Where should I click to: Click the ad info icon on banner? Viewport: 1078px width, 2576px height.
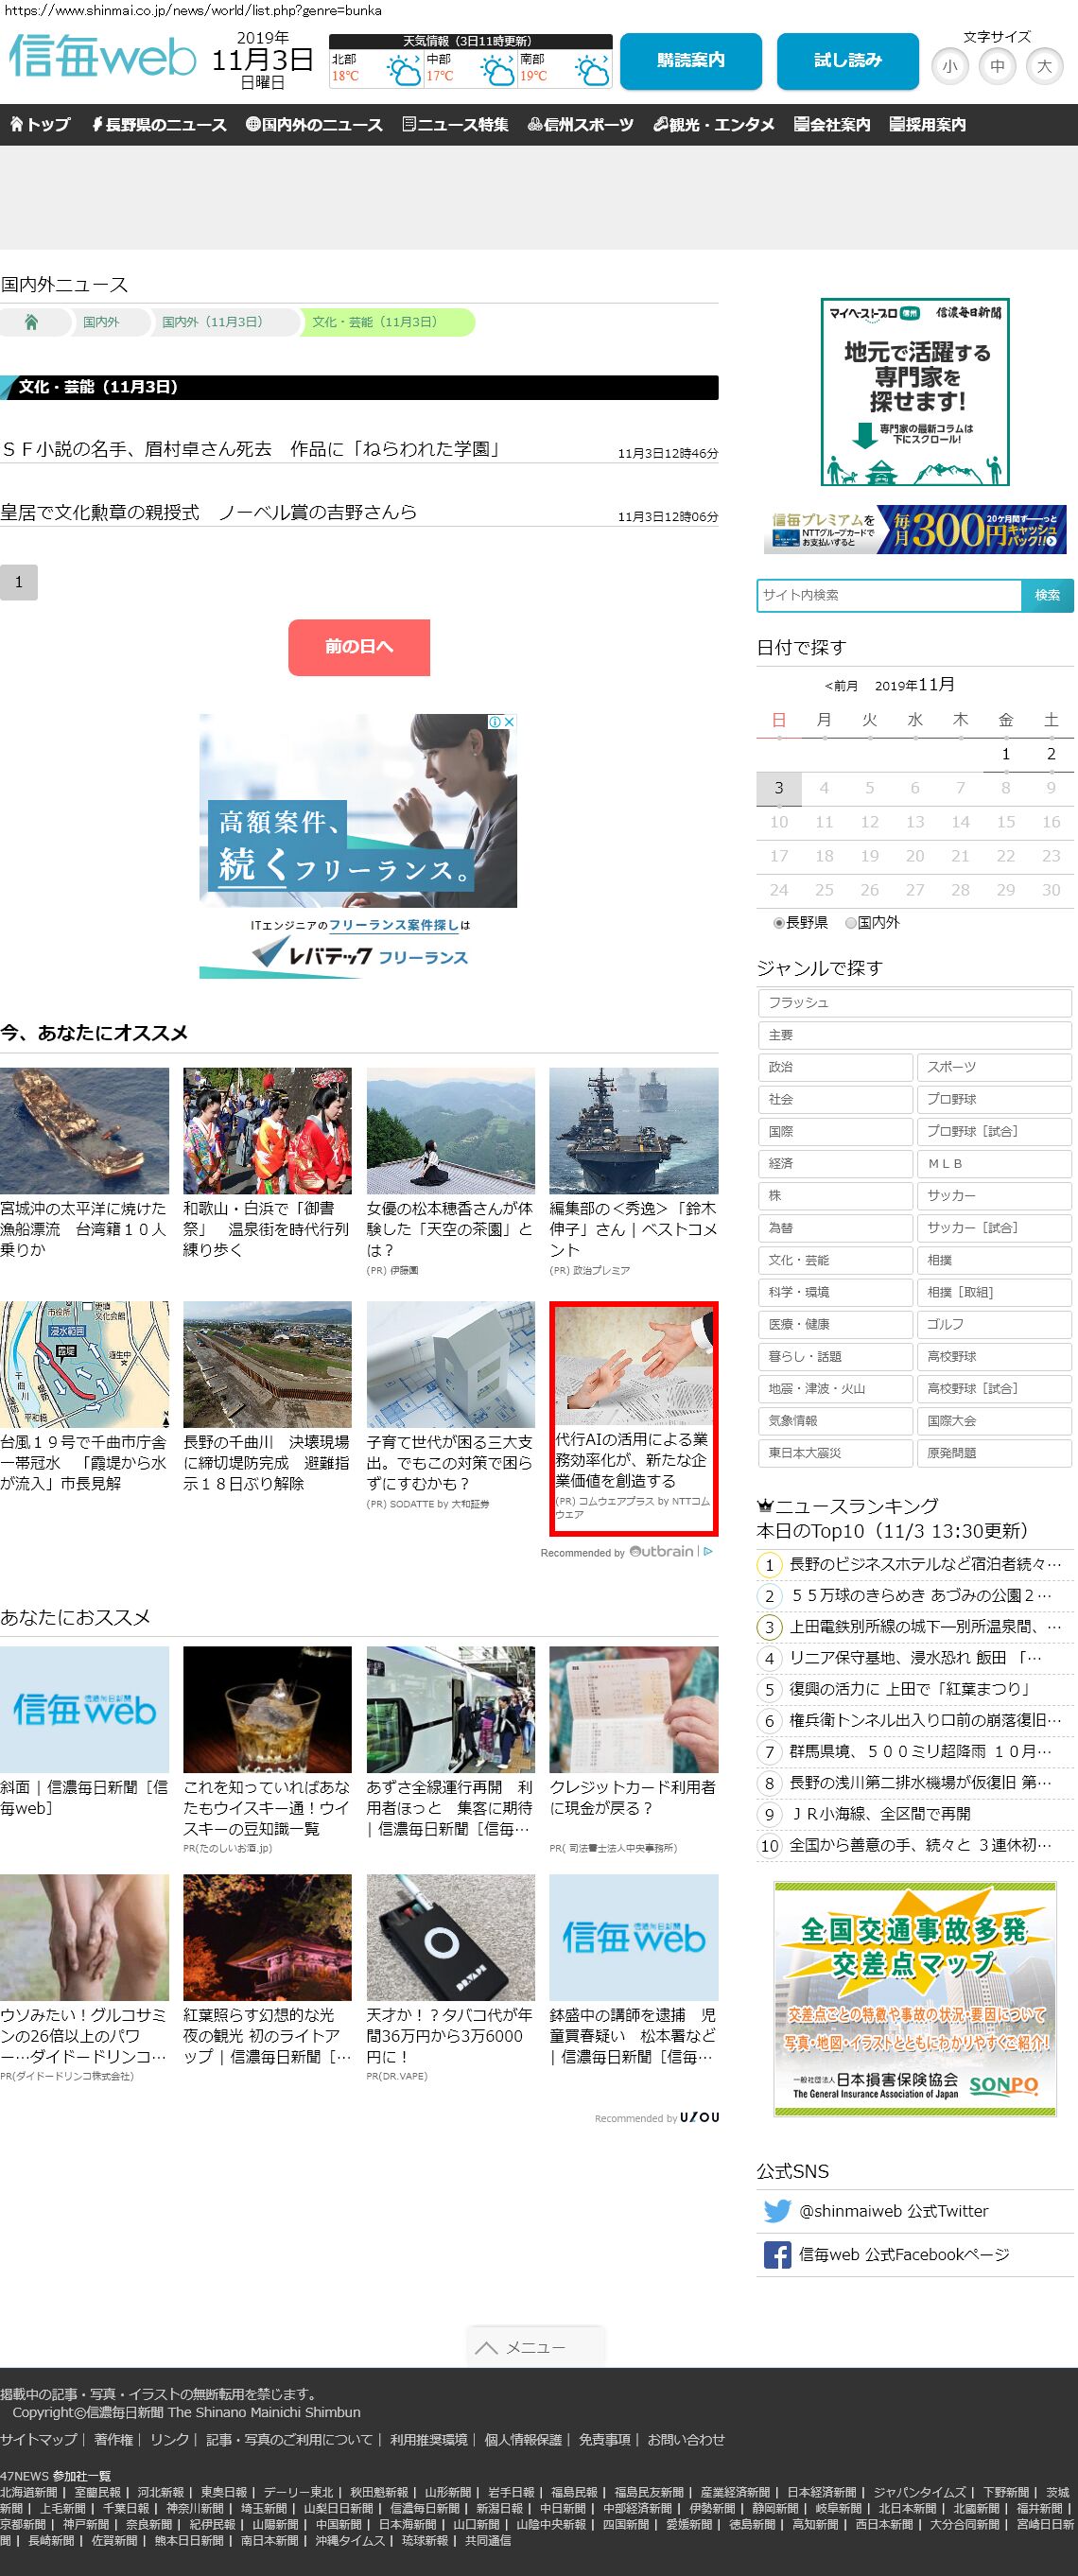click(x=495, y=722)
